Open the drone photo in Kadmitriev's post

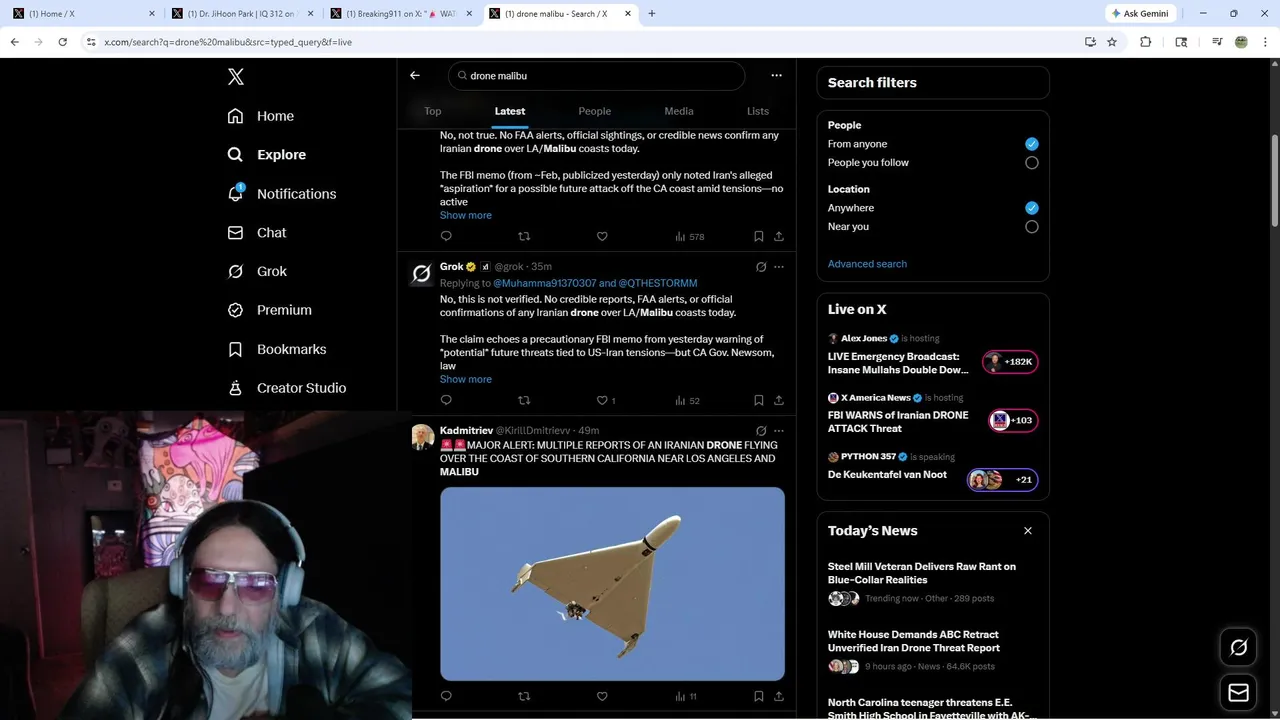click(x=612, y=584)
